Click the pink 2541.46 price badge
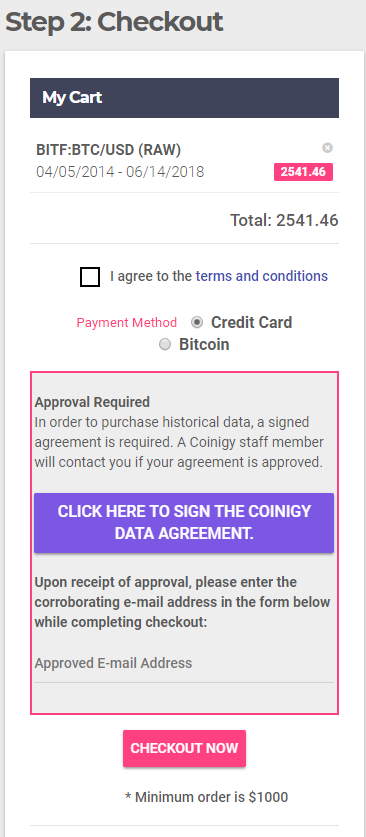 click(x=304, y=172)
